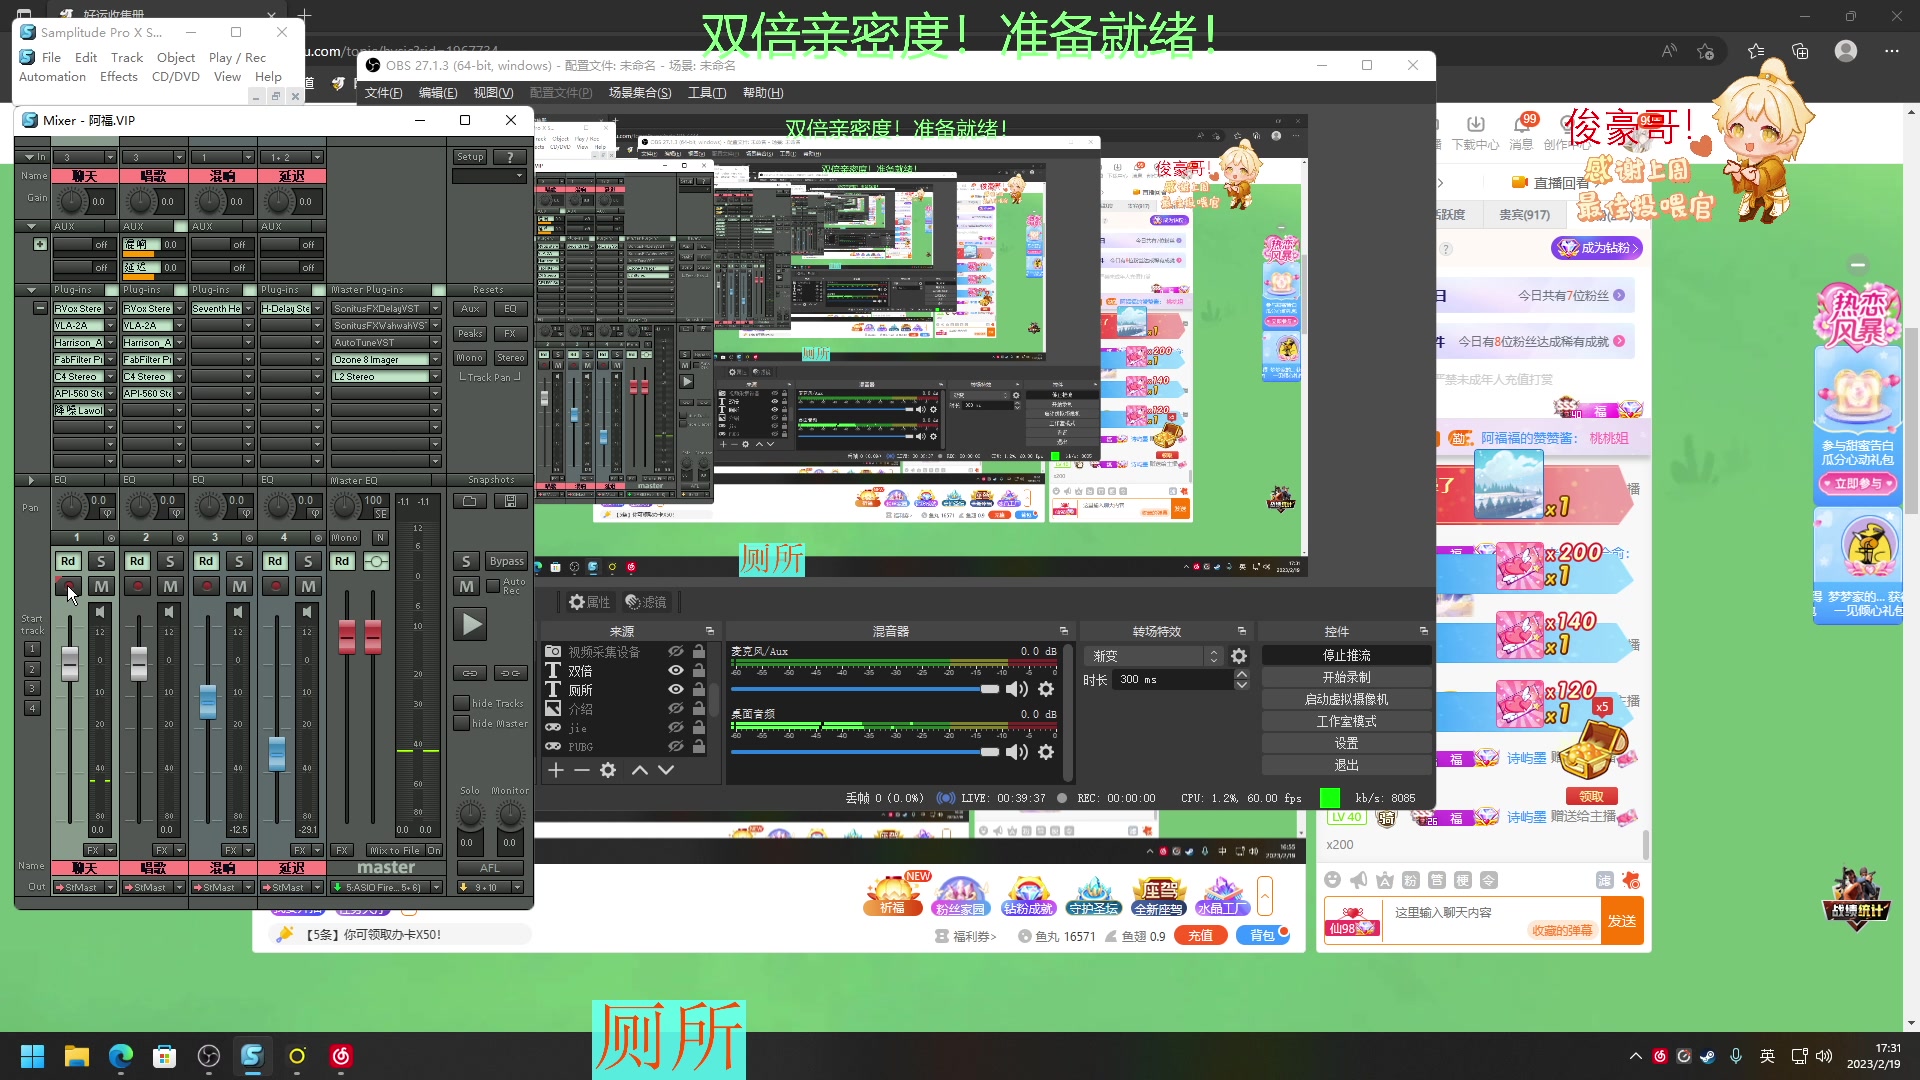Open Microsoft Edge from the taskbar
This screenshot has height=1080, width=1920.
pyautogui.click(x=121, y=1056)
